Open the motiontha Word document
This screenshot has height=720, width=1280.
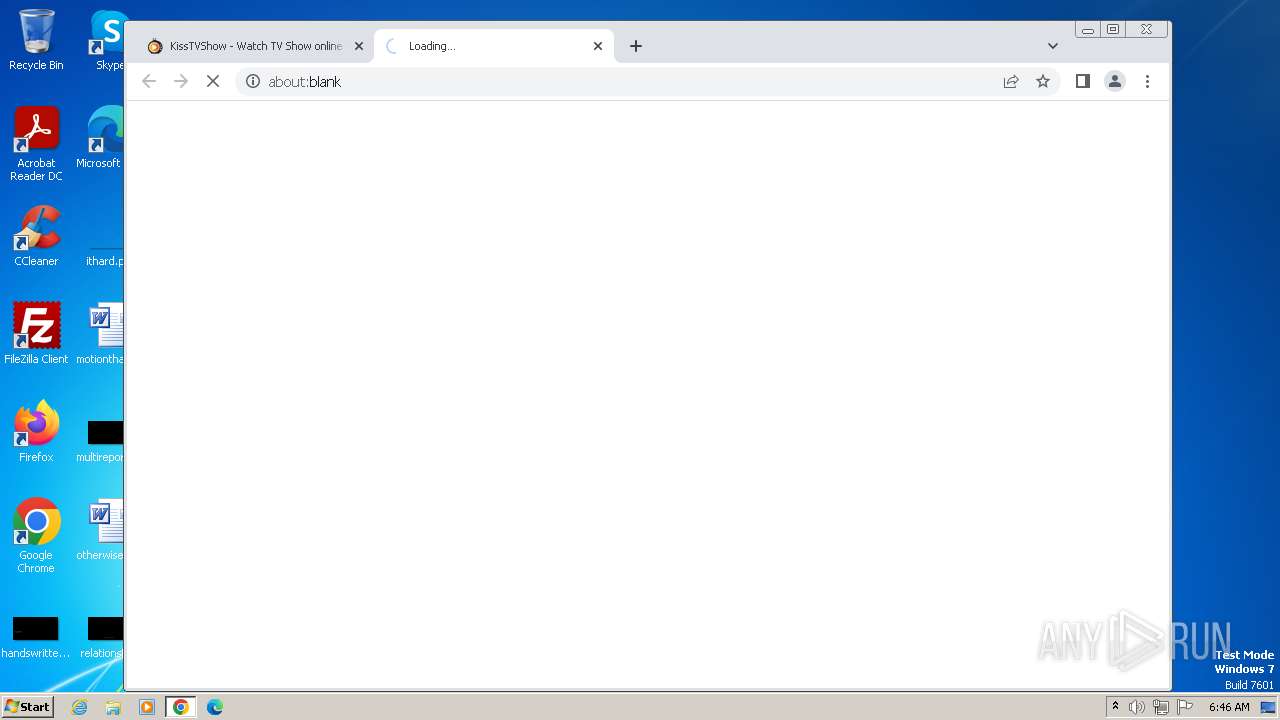coord(101,334)
